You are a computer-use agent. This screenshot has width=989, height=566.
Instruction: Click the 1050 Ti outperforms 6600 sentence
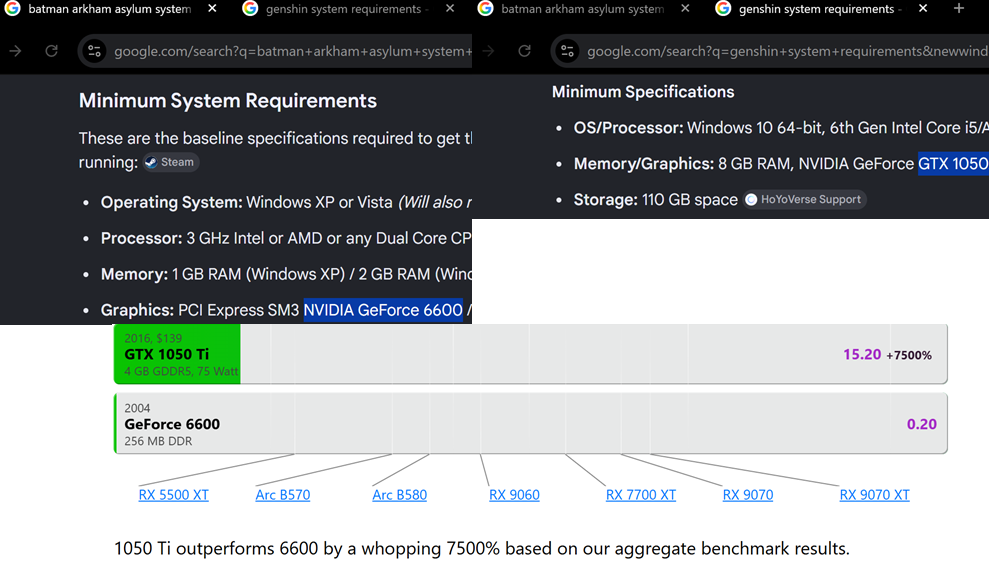coord(482,548)
